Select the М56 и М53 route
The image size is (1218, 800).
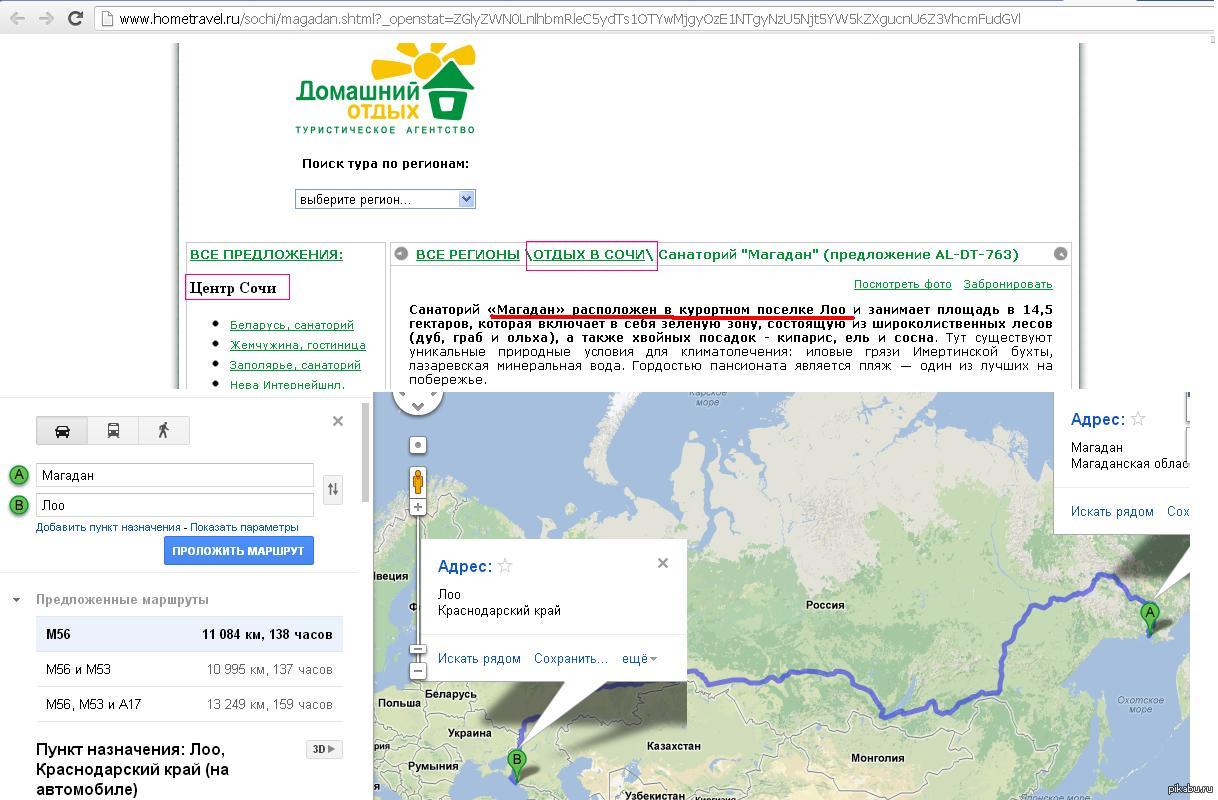pos(189,669)
